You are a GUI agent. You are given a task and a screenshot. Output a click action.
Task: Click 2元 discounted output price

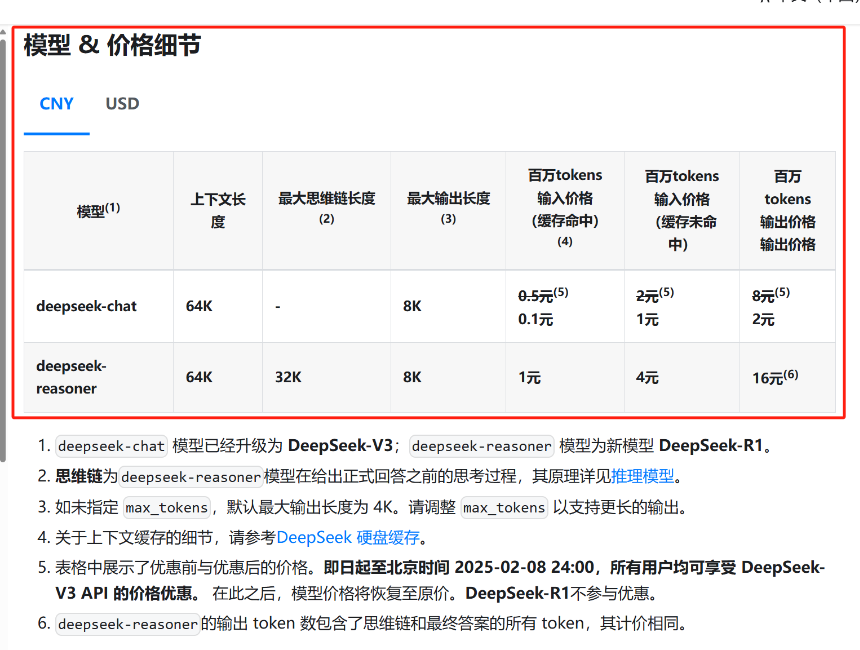pyautogui.click(x=763, y=319)
